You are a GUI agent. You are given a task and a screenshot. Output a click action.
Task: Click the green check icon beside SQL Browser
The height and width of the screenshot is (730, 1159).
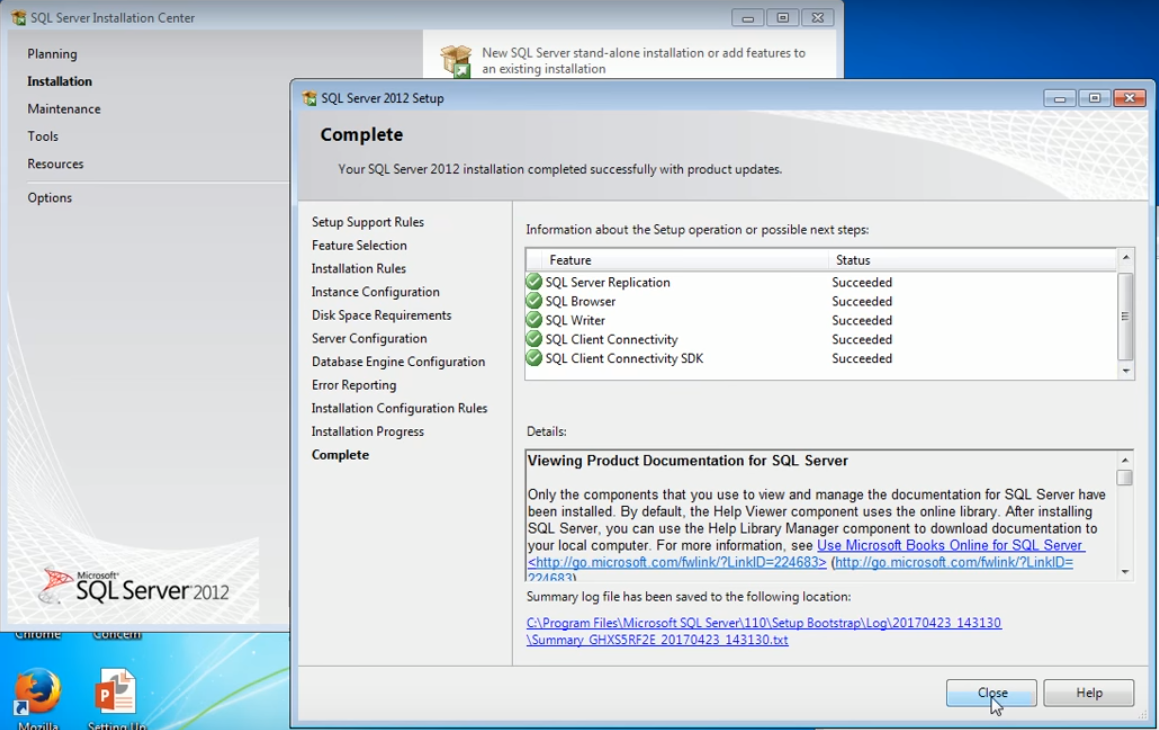[x=534, y=301]
